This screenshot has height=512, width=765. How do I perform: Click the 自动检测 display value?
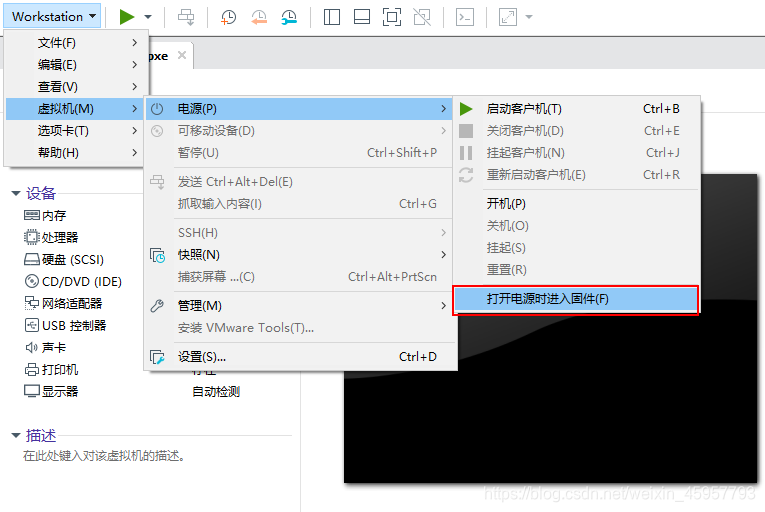[216, 391]
